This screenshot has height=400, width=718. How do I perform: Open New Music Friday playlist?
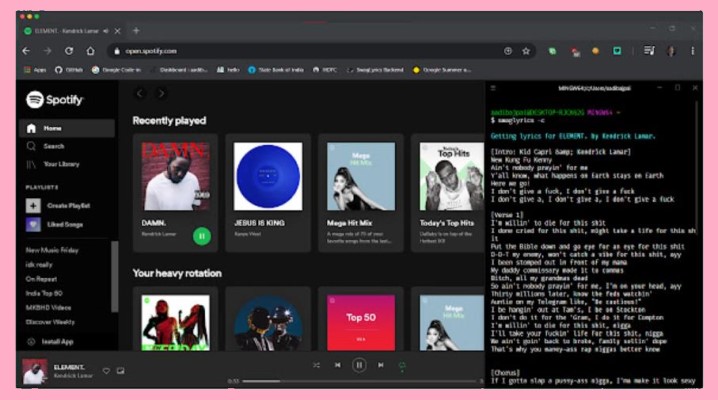(x=52, y=250)
